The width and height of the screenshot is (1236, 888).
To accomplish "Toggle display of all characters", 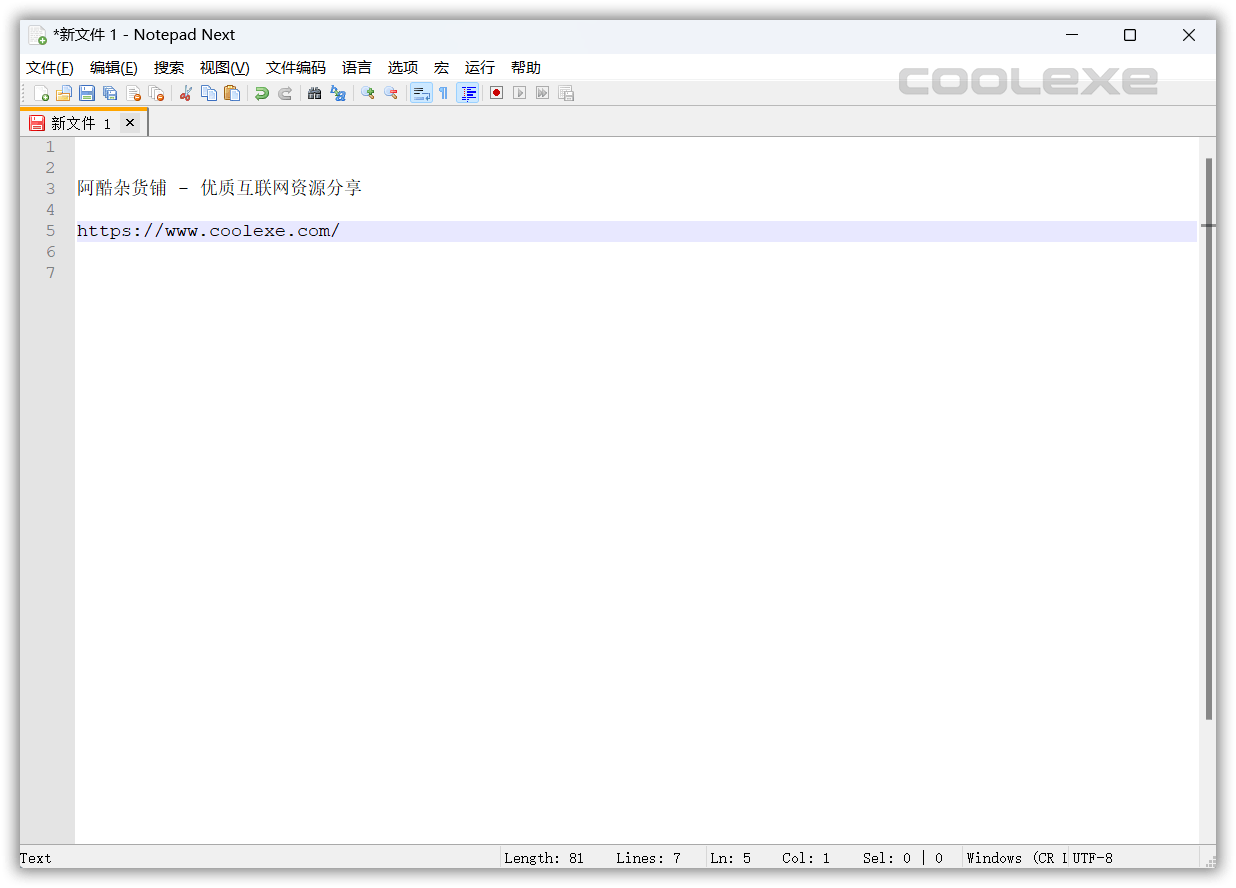I will (x=443, y=93).
